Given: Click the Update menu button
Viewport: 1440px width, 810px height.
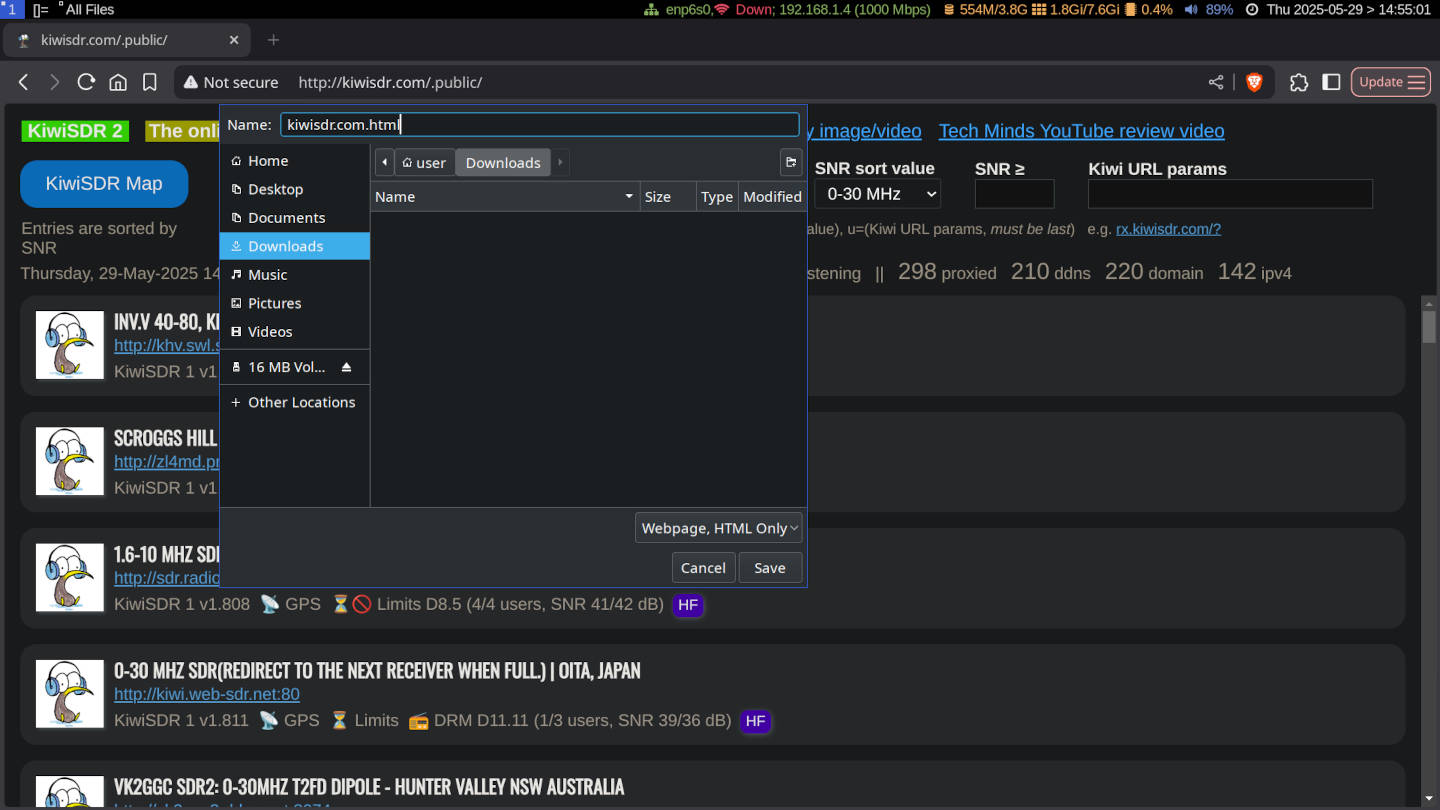Looking at the screenshot, I should tap(1390, 82).
